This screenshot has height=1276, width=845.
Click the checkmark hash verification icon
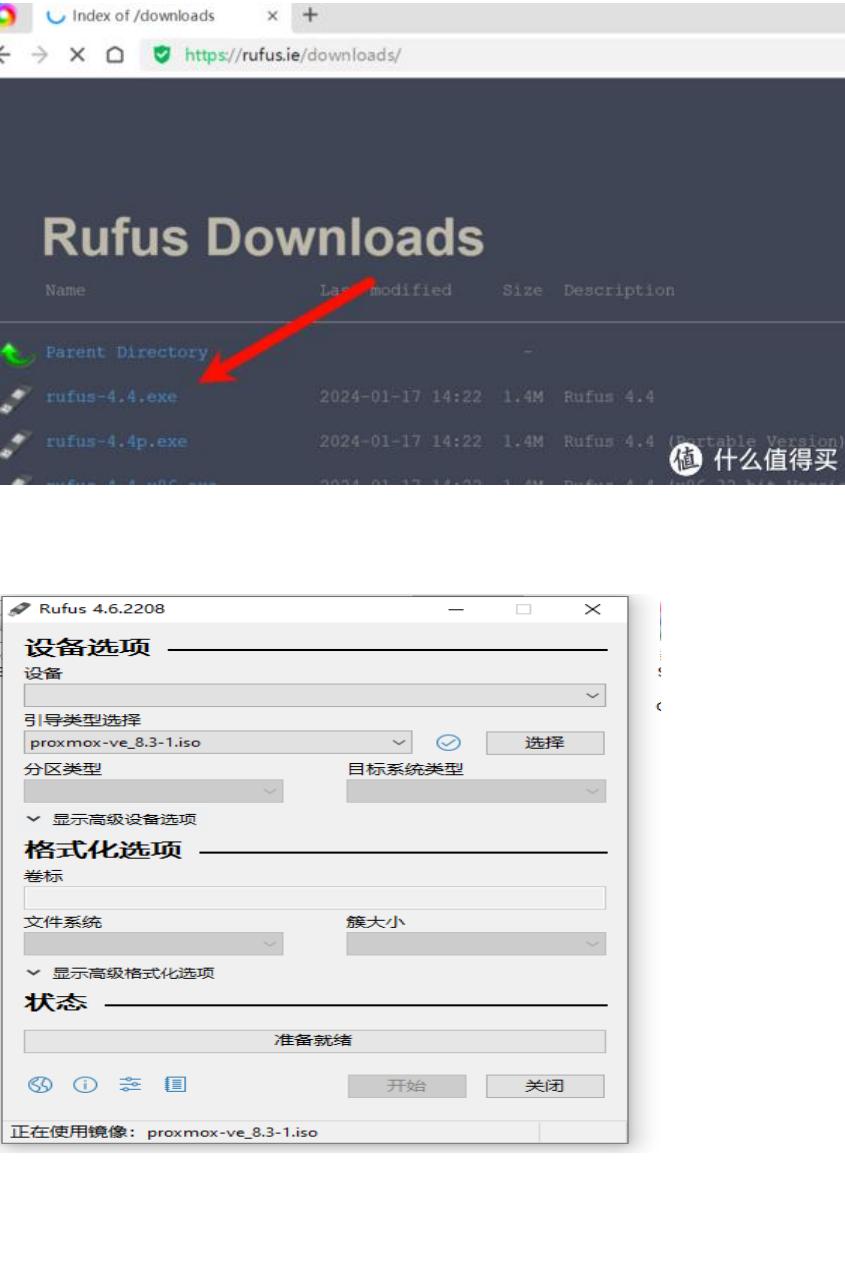tap(449, 742)
